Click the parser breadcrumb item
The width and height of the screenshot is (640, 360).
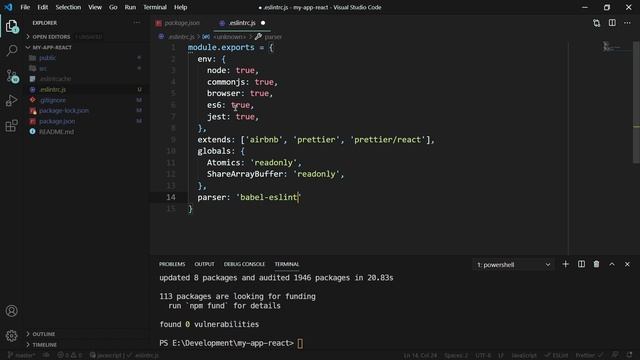tap(273, 37)
